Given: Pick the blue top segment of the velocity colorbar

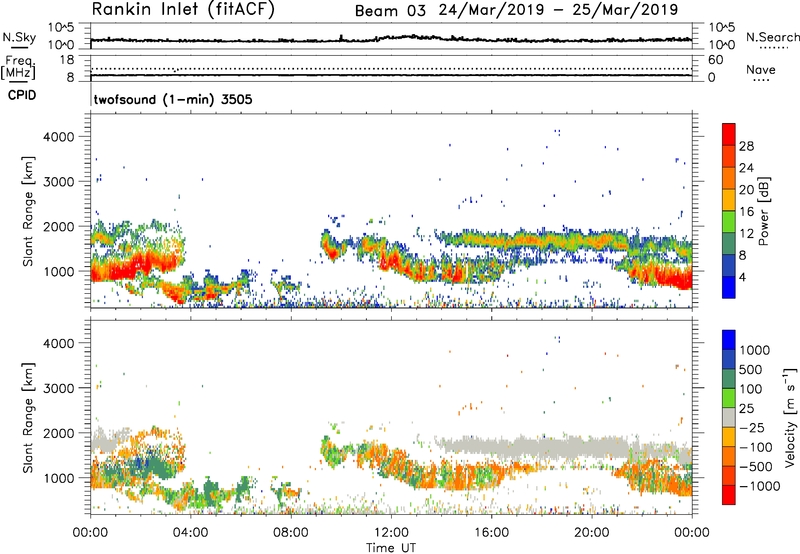Looking at the screenshot, I should pos(729,340).
